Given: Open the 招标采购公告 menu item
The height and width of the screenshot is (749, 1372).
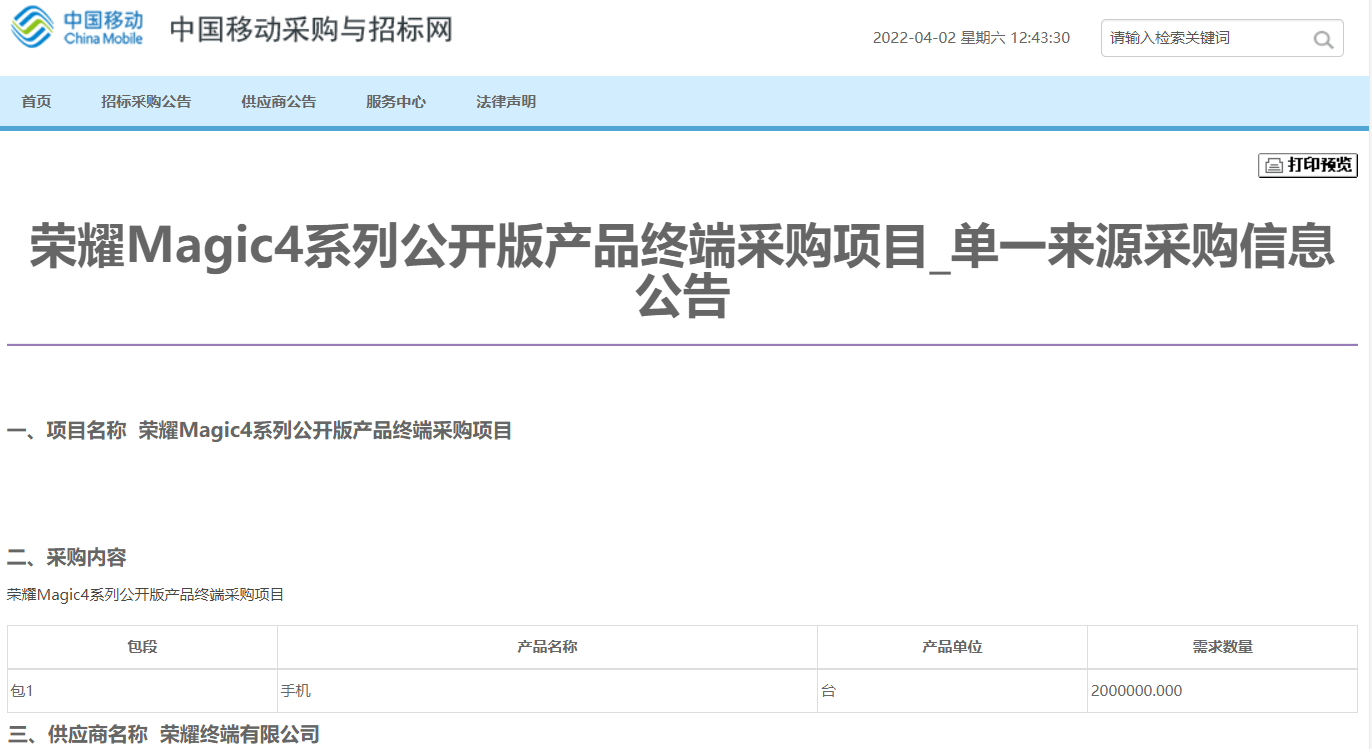Looking at the screenshot, I should point(146,101).
